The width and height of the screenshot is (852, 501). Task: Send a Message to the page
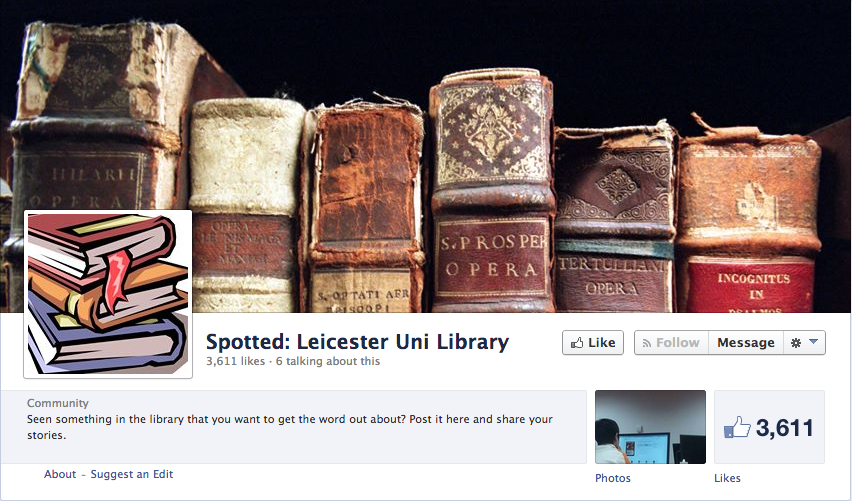[746, 343]
